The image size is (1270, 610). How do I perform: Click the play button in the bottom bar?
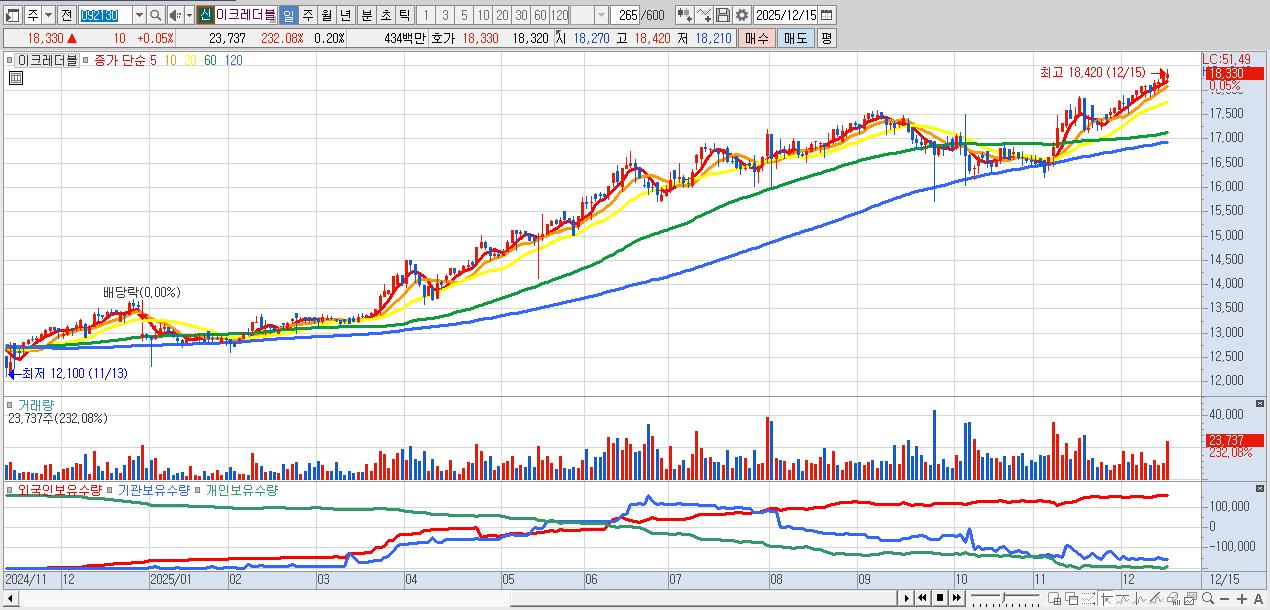pos(907,598)
